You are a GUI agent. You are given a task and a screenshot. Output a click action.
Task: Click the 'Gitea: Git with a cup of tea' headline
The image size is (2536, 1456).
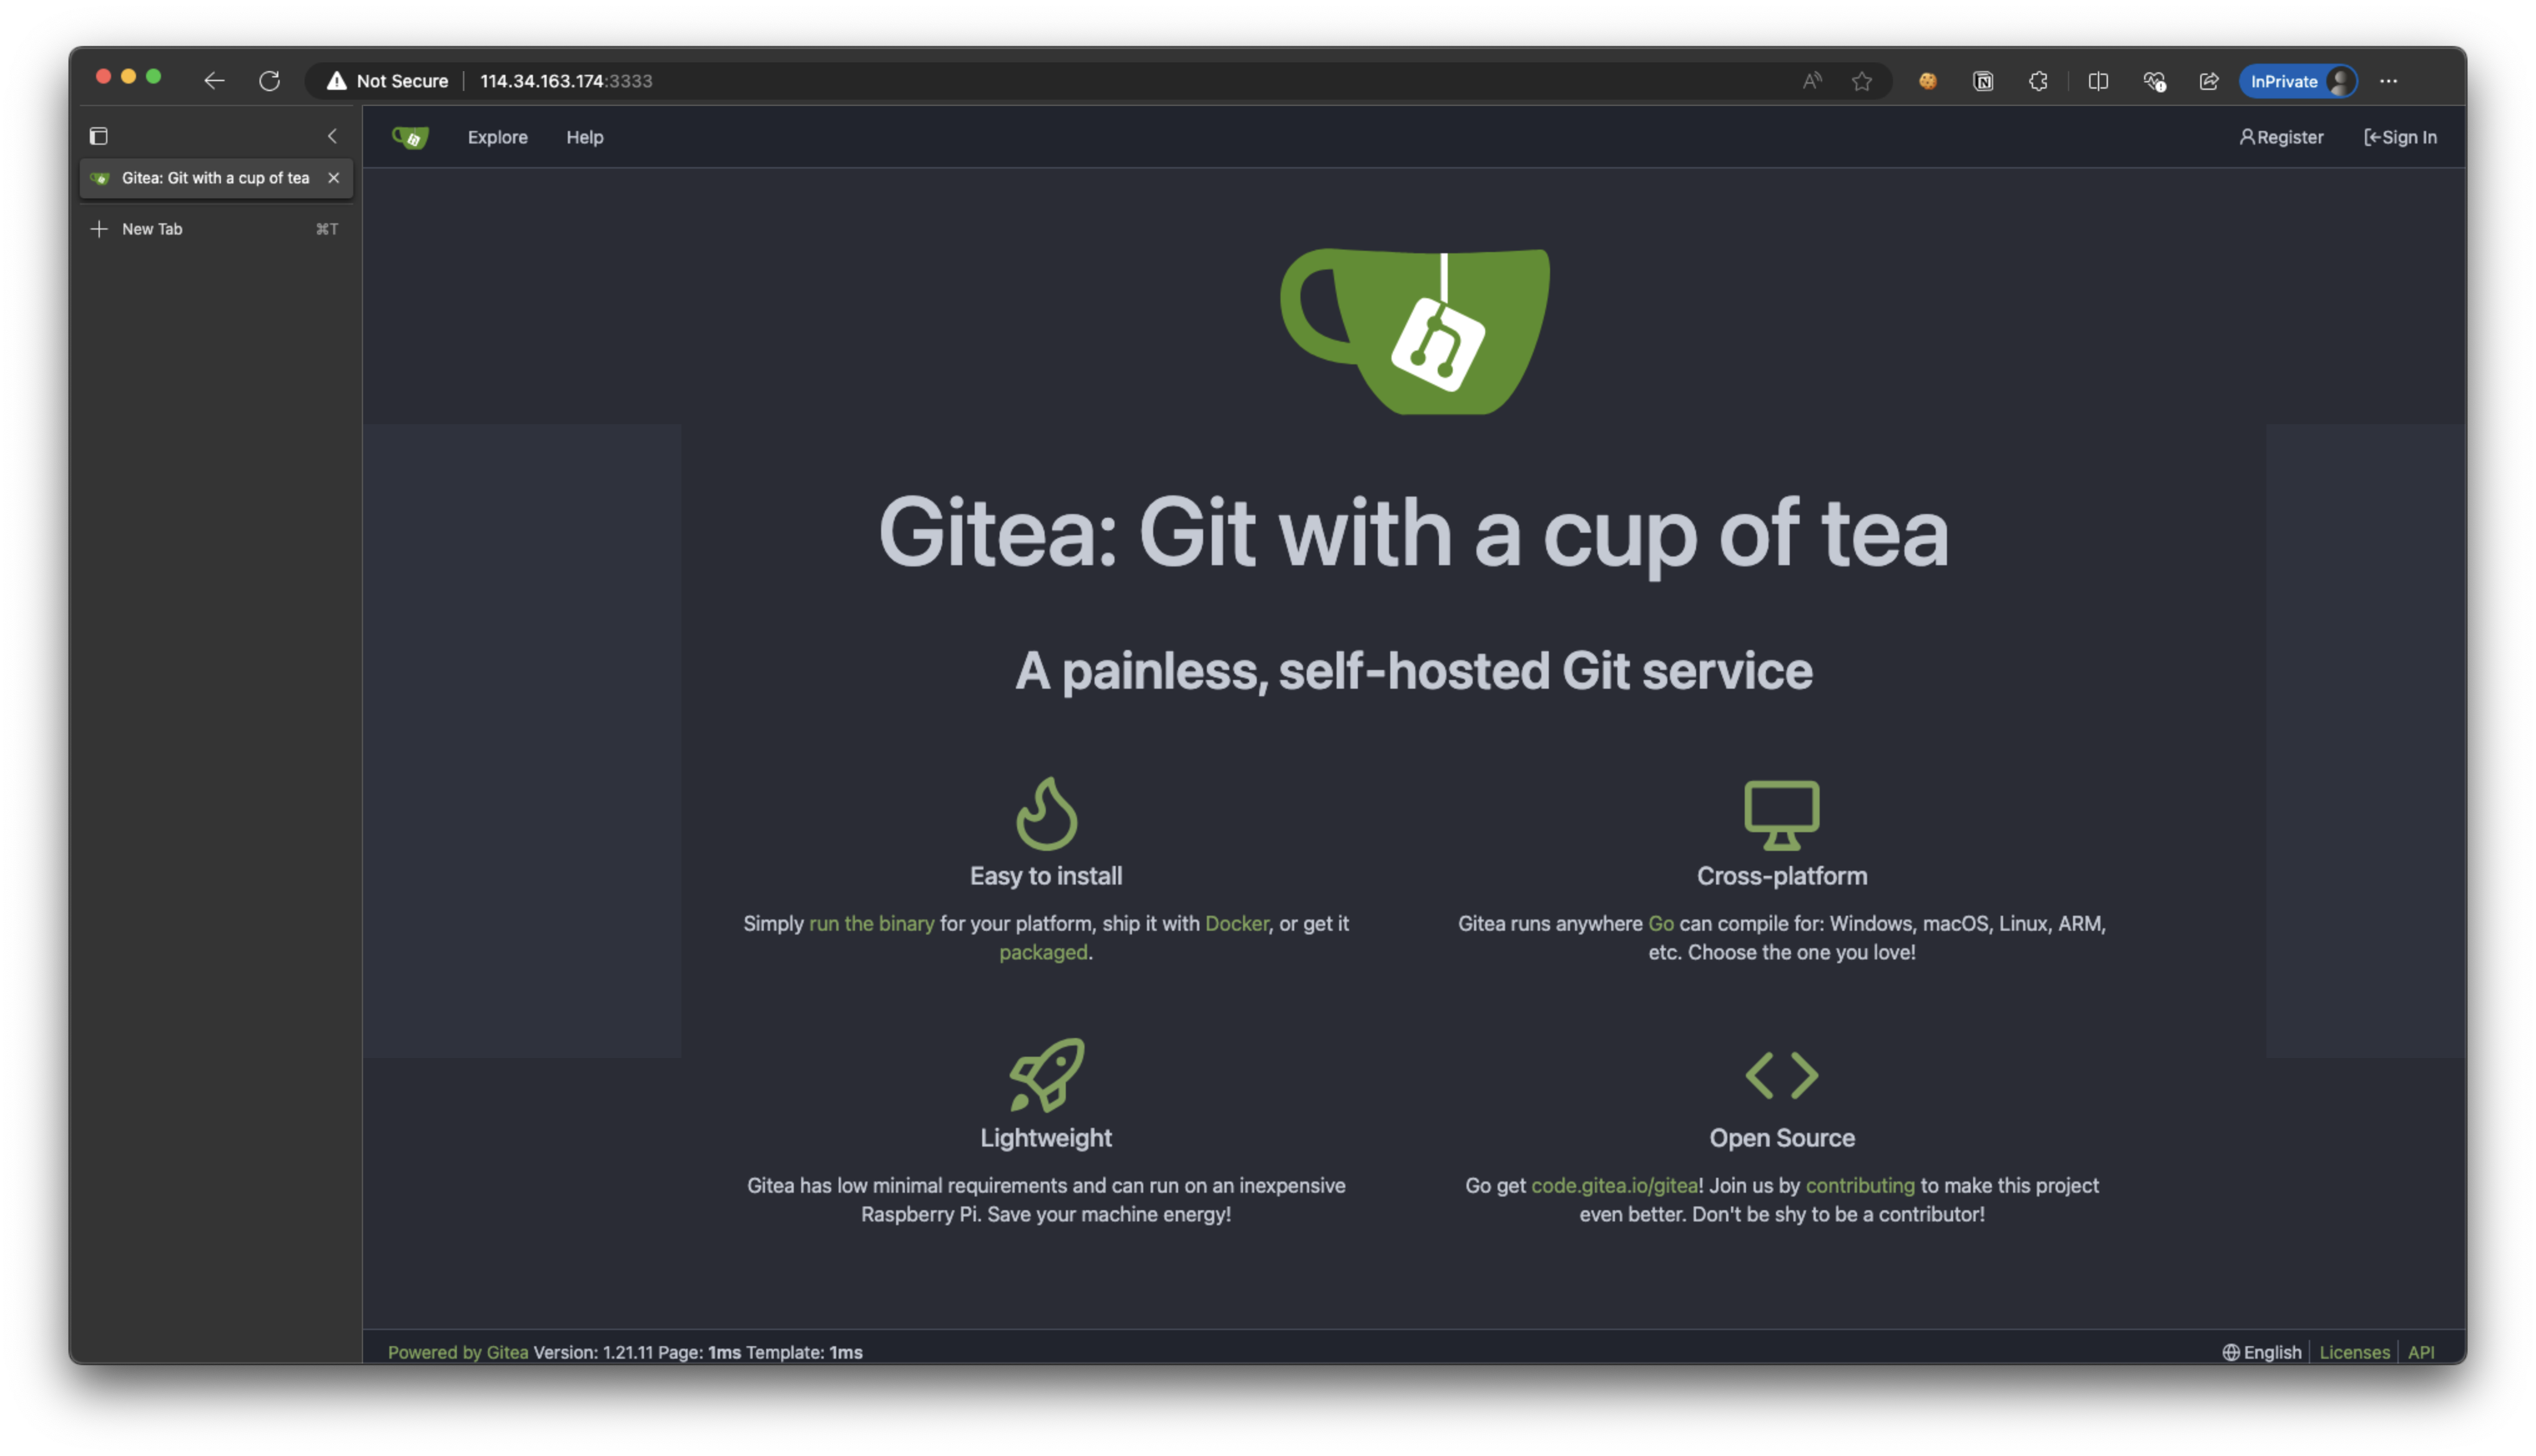(1414, 533)
